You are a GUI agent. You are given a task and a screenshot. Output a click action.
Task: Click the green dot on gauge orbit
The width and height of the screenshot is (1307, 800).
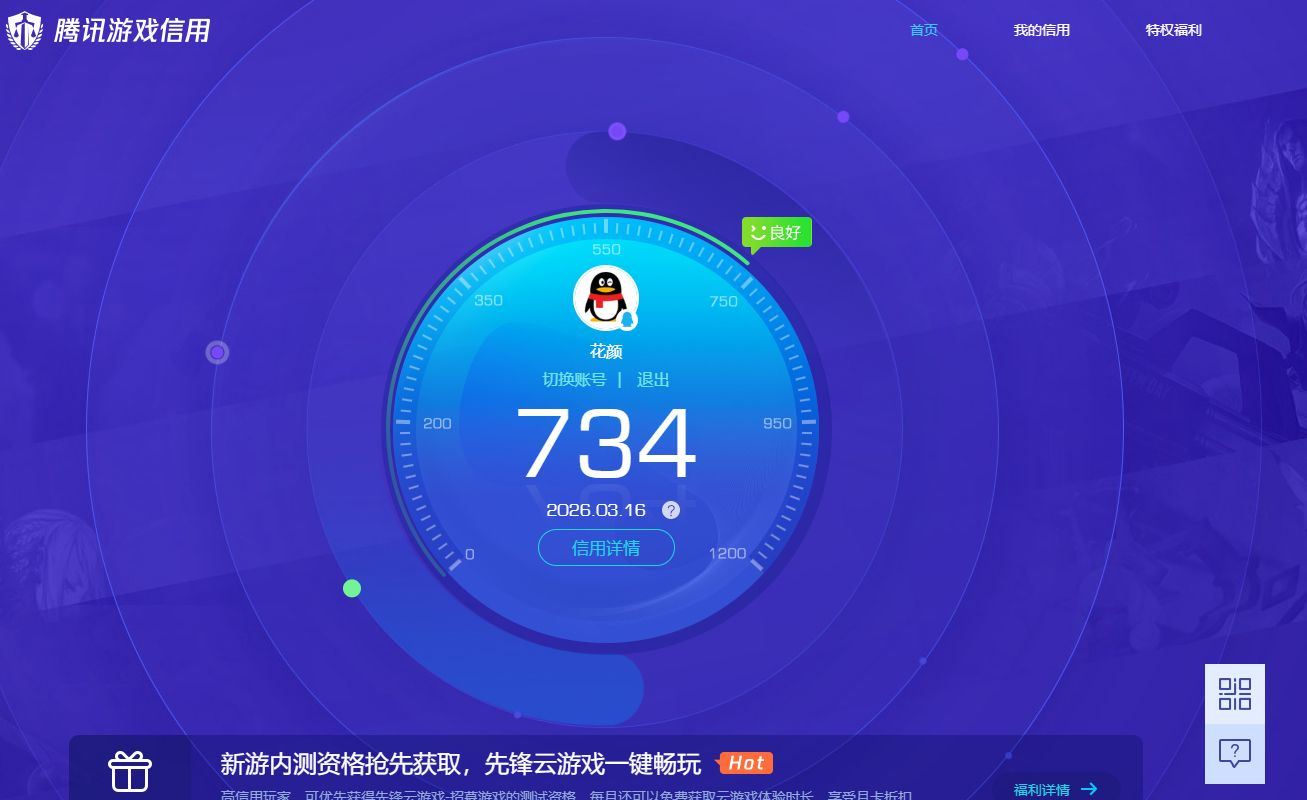pyautogui.click(x=352, y=588)
